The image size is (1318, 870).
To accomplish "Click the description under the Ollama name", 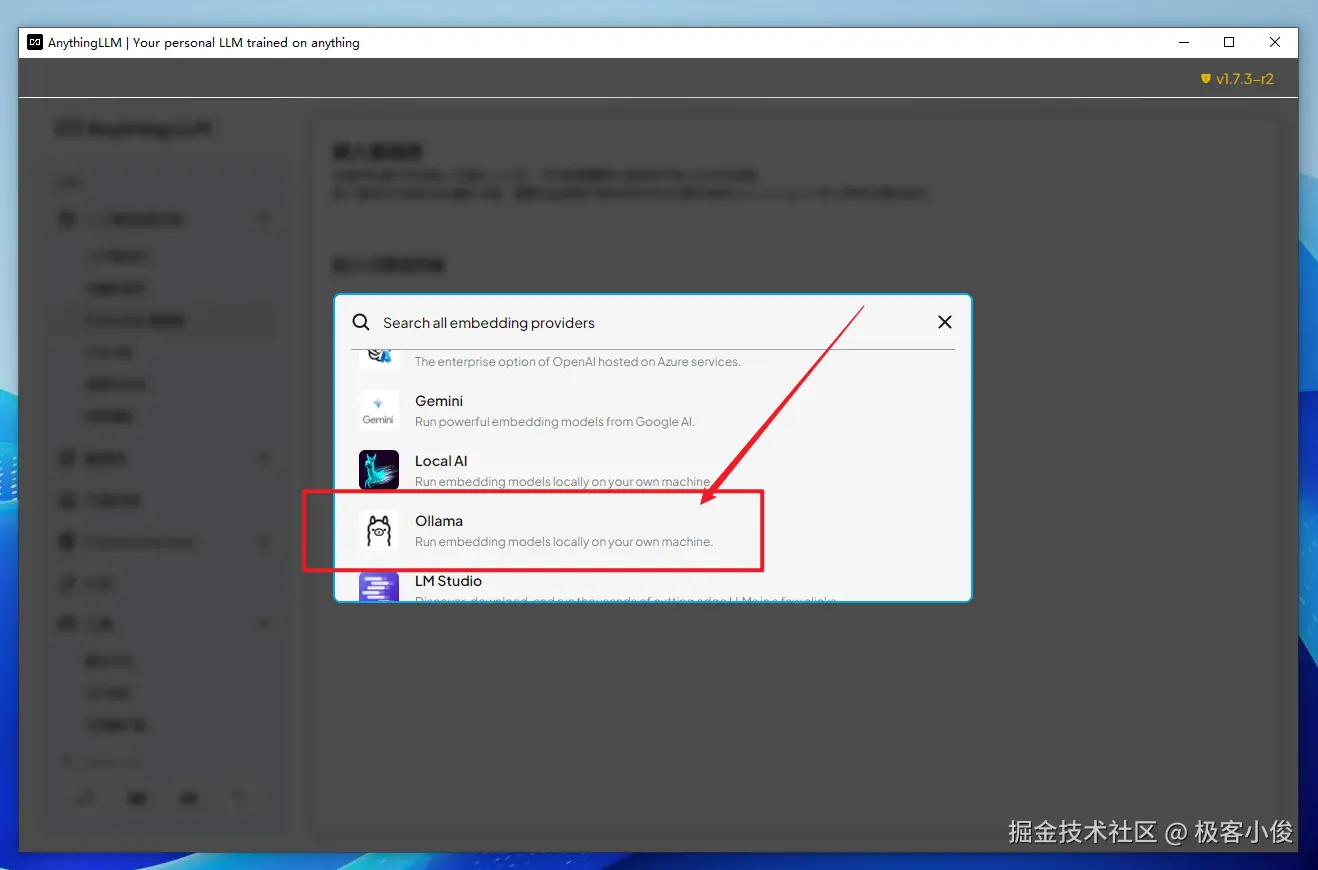I will point(564,542).
